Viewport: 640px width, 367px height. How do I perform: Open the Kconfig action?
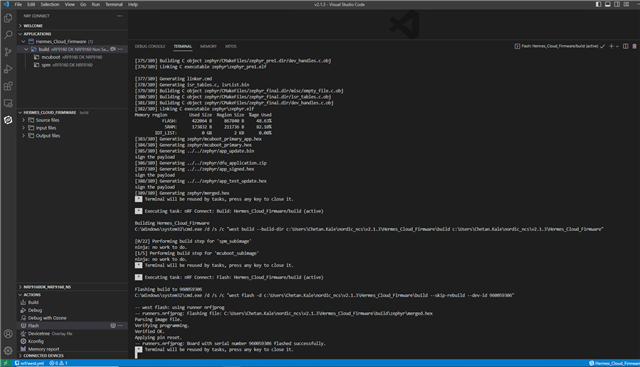coord(36,341)
